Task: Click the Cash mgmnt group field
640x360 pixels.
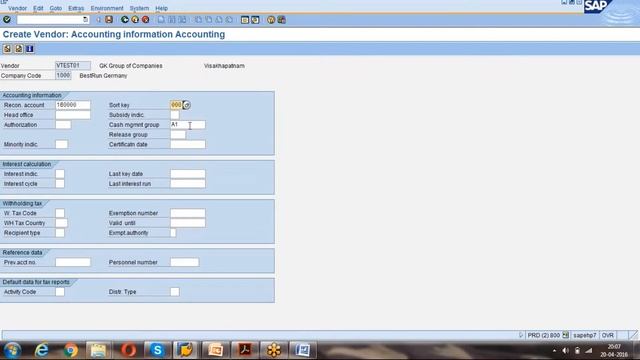Action: (188, 125)
